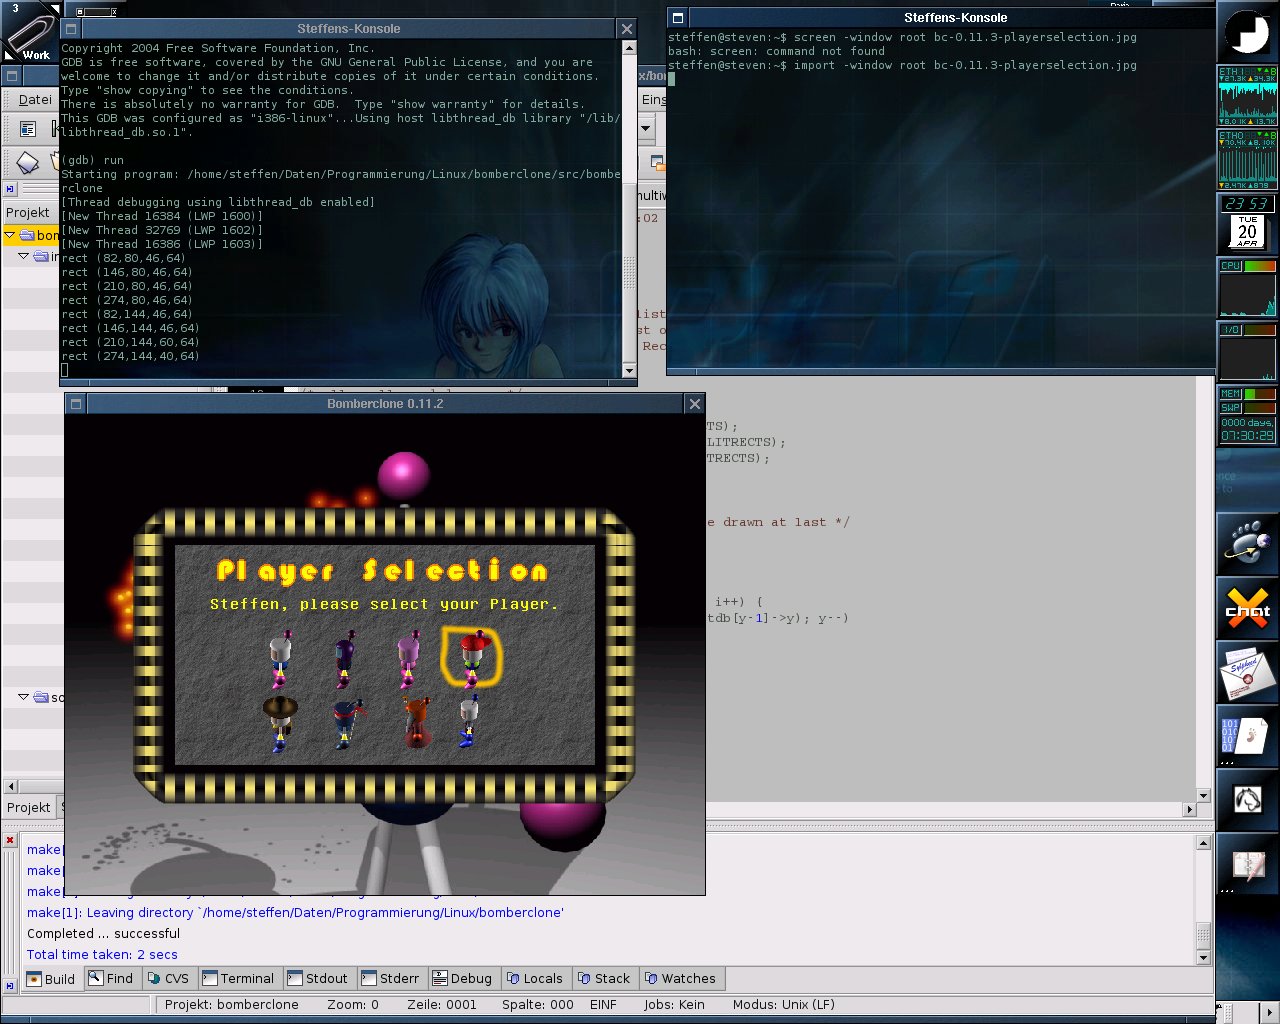The height and width of the screenshot is (1024, 1280).
Task: Open the toolbar dropdown arrow near Eins
Action: click(x=646, y=128)
